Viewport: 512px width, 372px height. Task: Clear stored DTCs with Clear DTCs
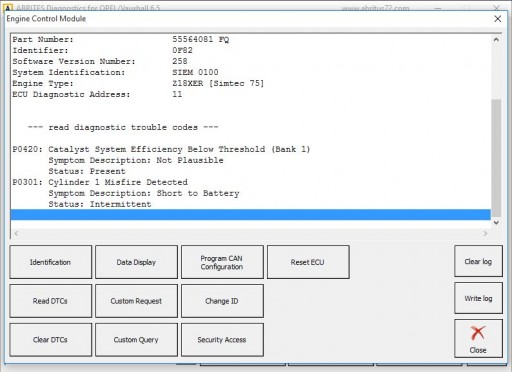point(51,340)
